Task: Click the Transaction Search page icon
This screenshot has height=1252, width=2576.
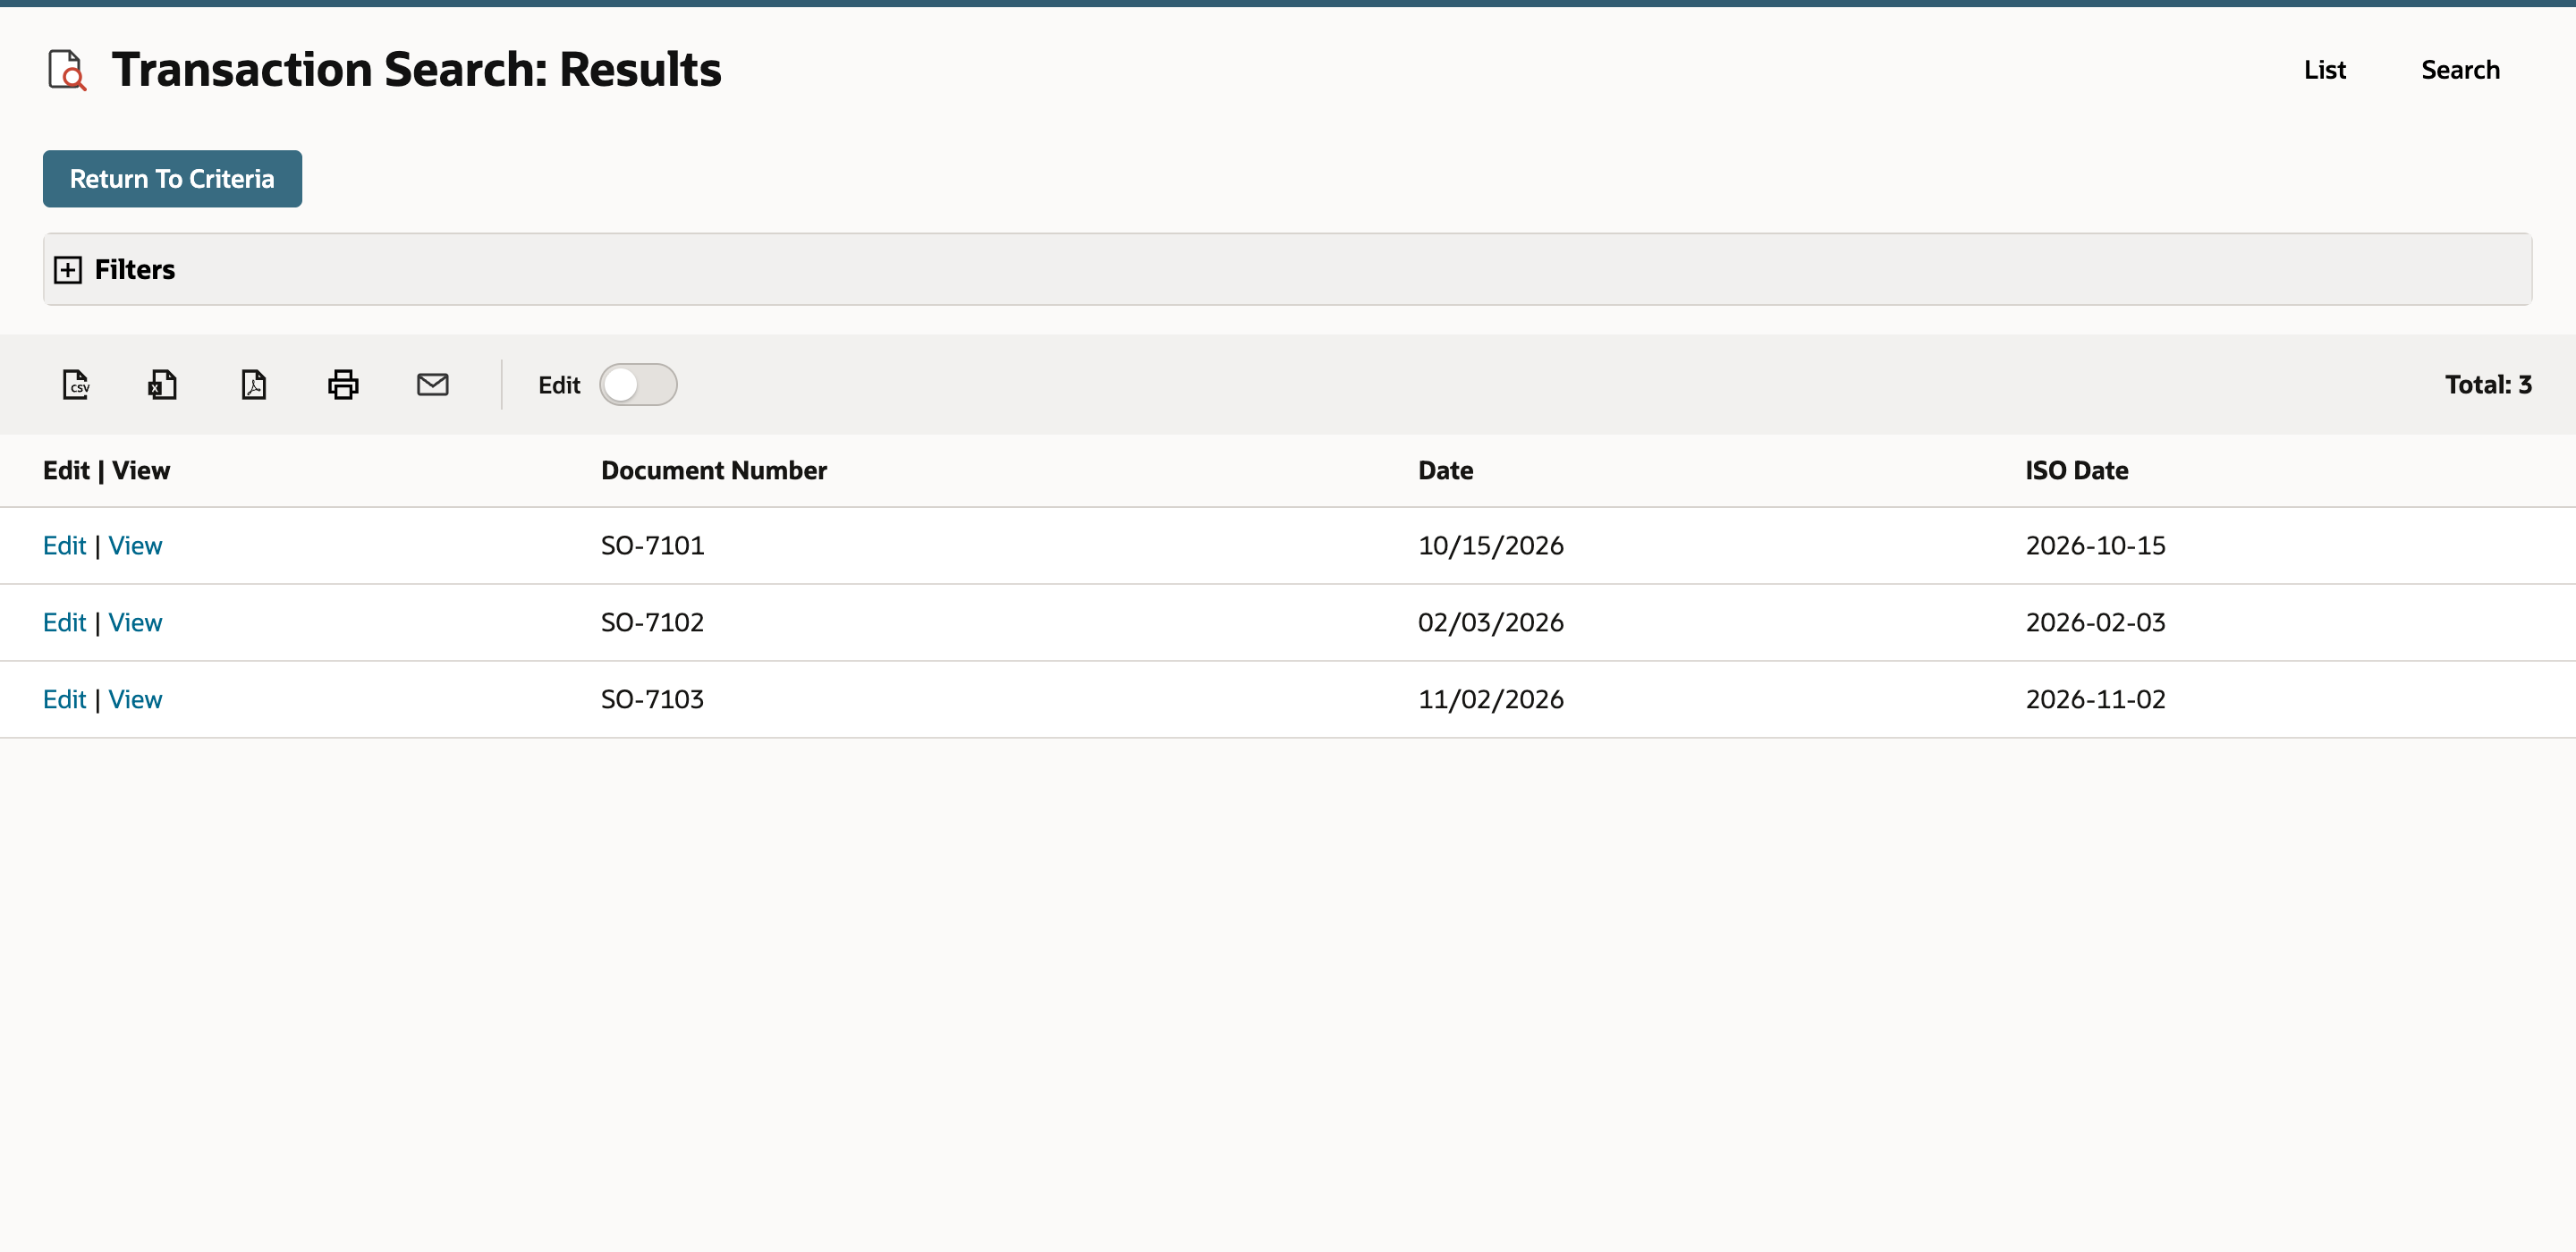Action: (x=67, y=70)
